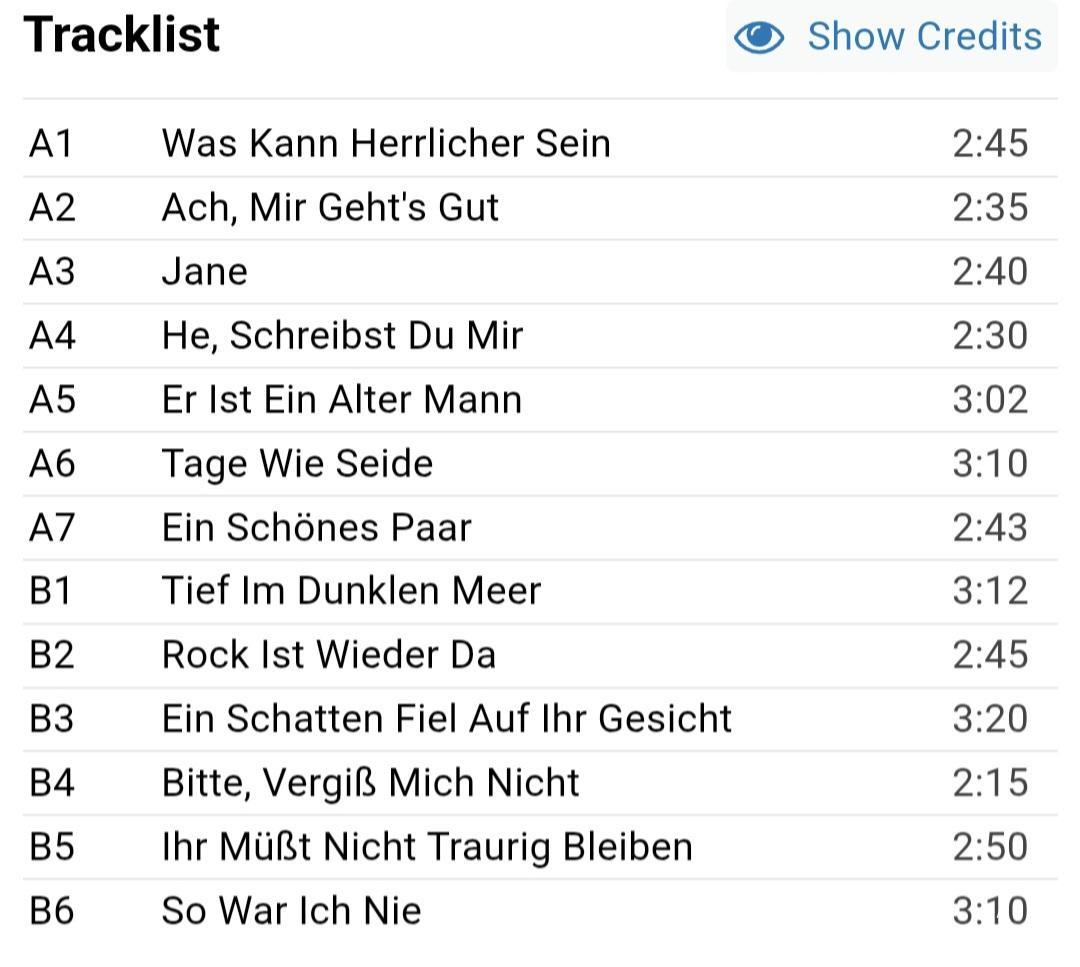1080x967 pixels.
Task: Click track position label A1
Action: click(51, 143)
